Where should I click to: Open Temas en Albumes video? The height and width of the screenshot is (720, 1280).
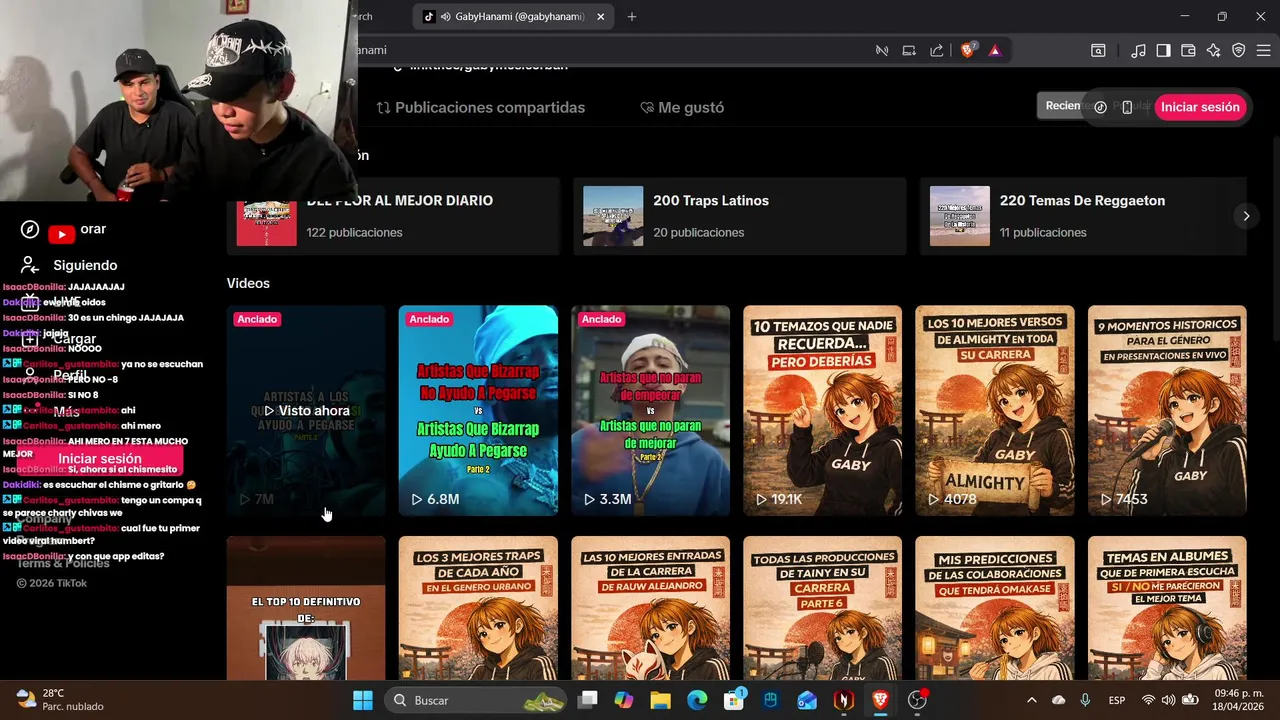tap(1167, 608)
